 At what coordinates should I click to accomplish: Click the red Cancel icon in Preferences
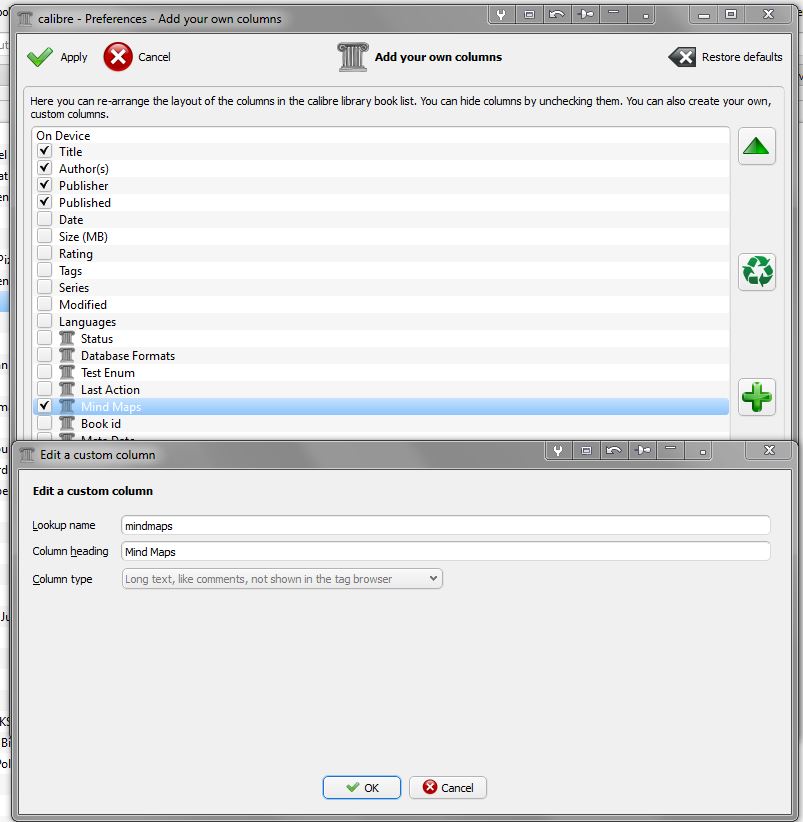(x=118, y=57)
